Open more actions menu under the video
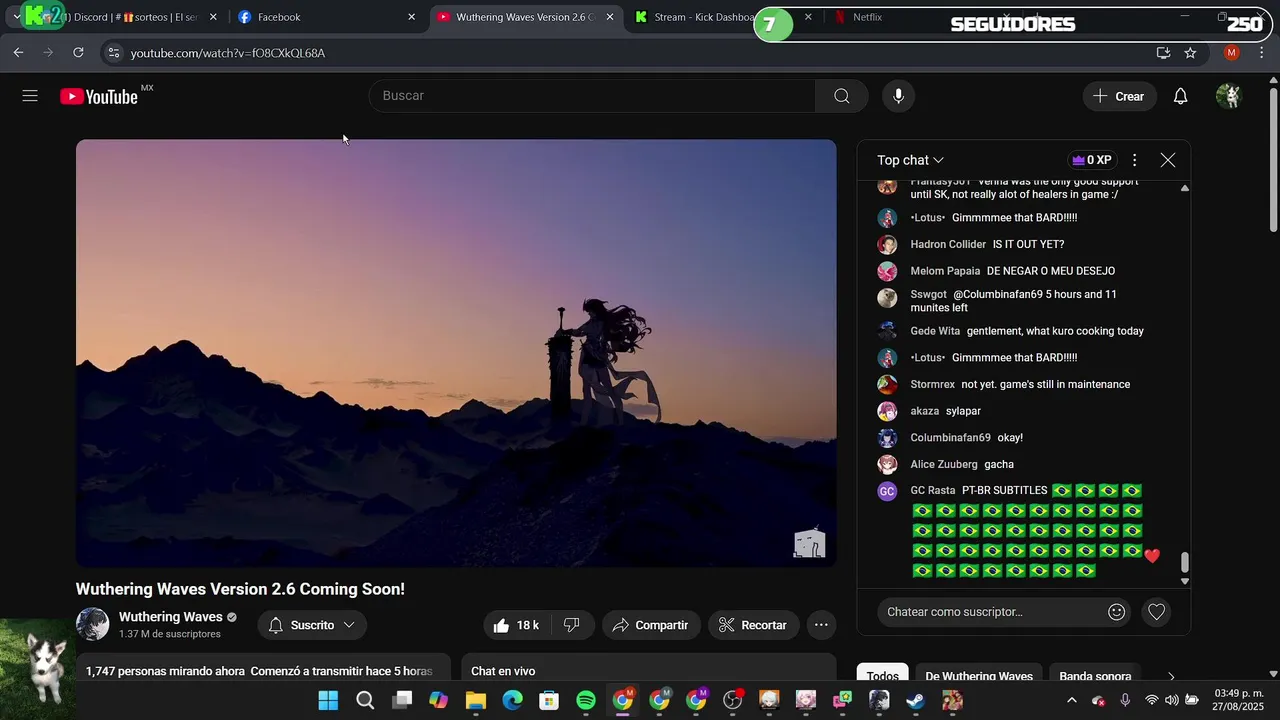 821,625
